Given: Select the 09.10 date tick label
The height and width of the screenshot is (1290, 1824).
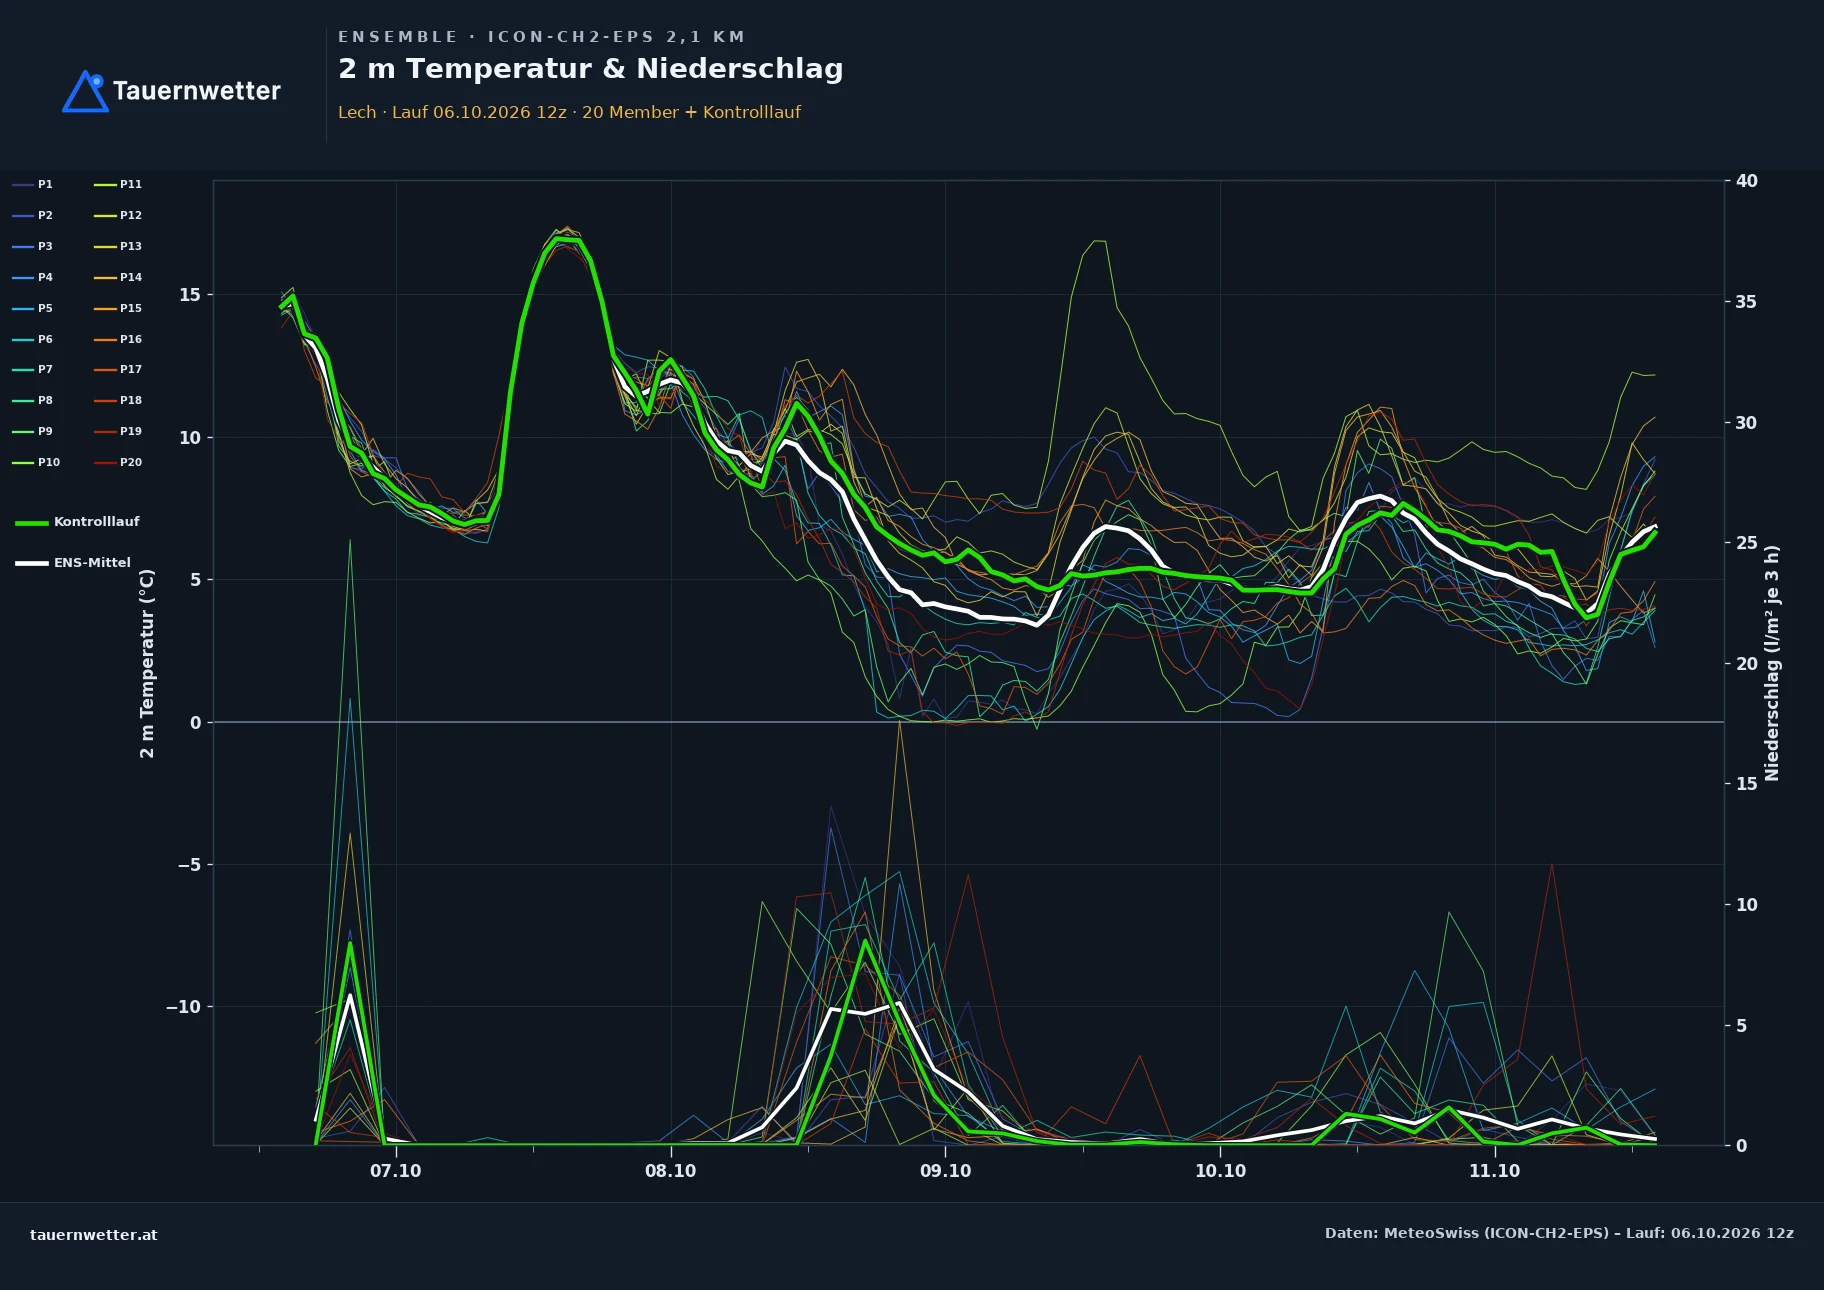Looking at the screenshot, I should click(945, 1171).
